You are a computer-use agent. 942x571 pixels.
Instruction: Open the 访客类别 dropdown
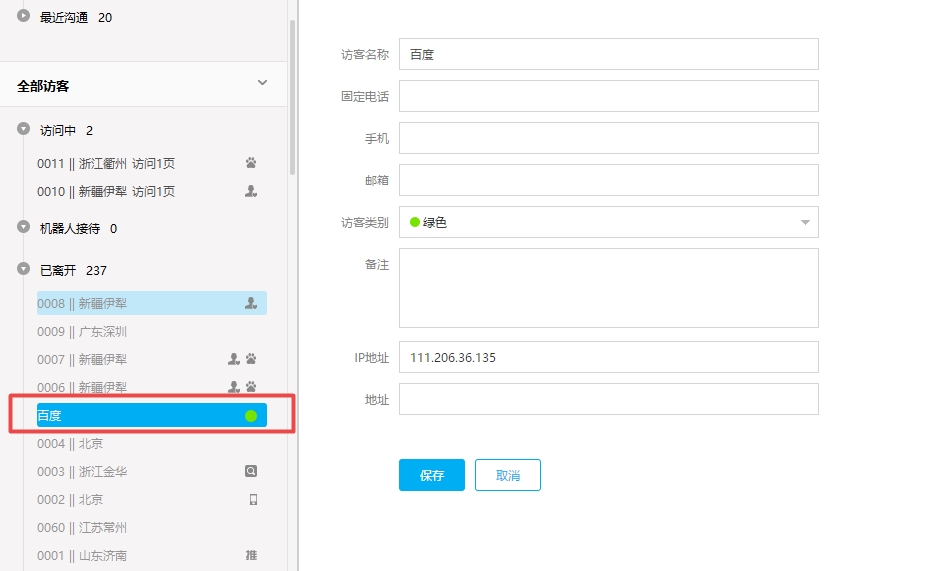click(x=608, y=222)
